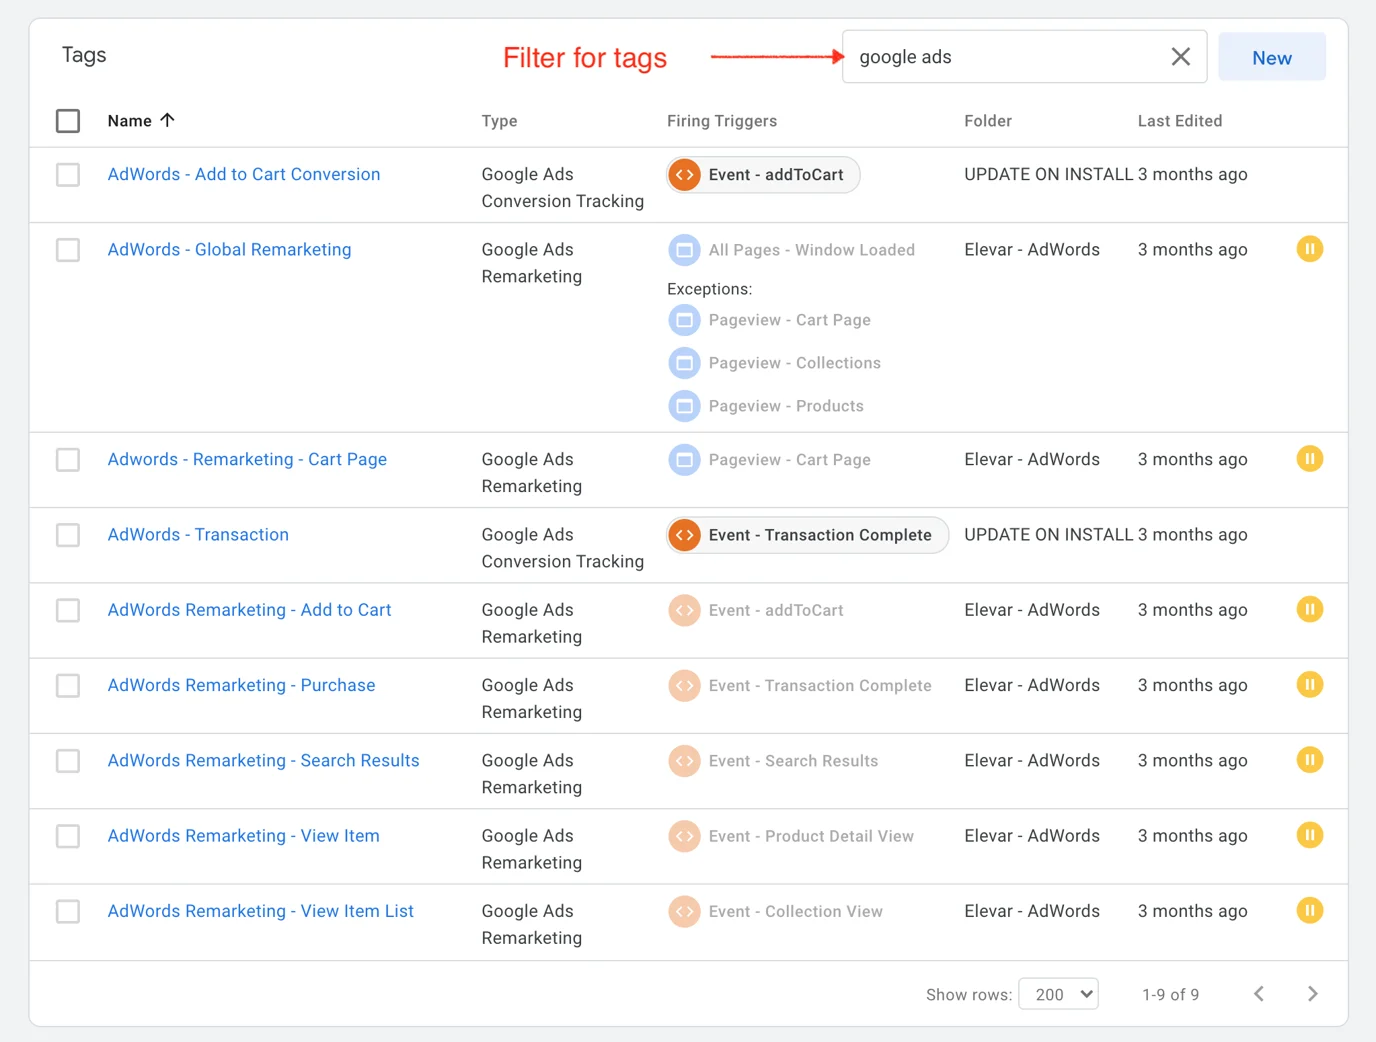Open AdWords Remarketing - View Item tag
Viewport: 1376px width, 1042px height.
243,835
